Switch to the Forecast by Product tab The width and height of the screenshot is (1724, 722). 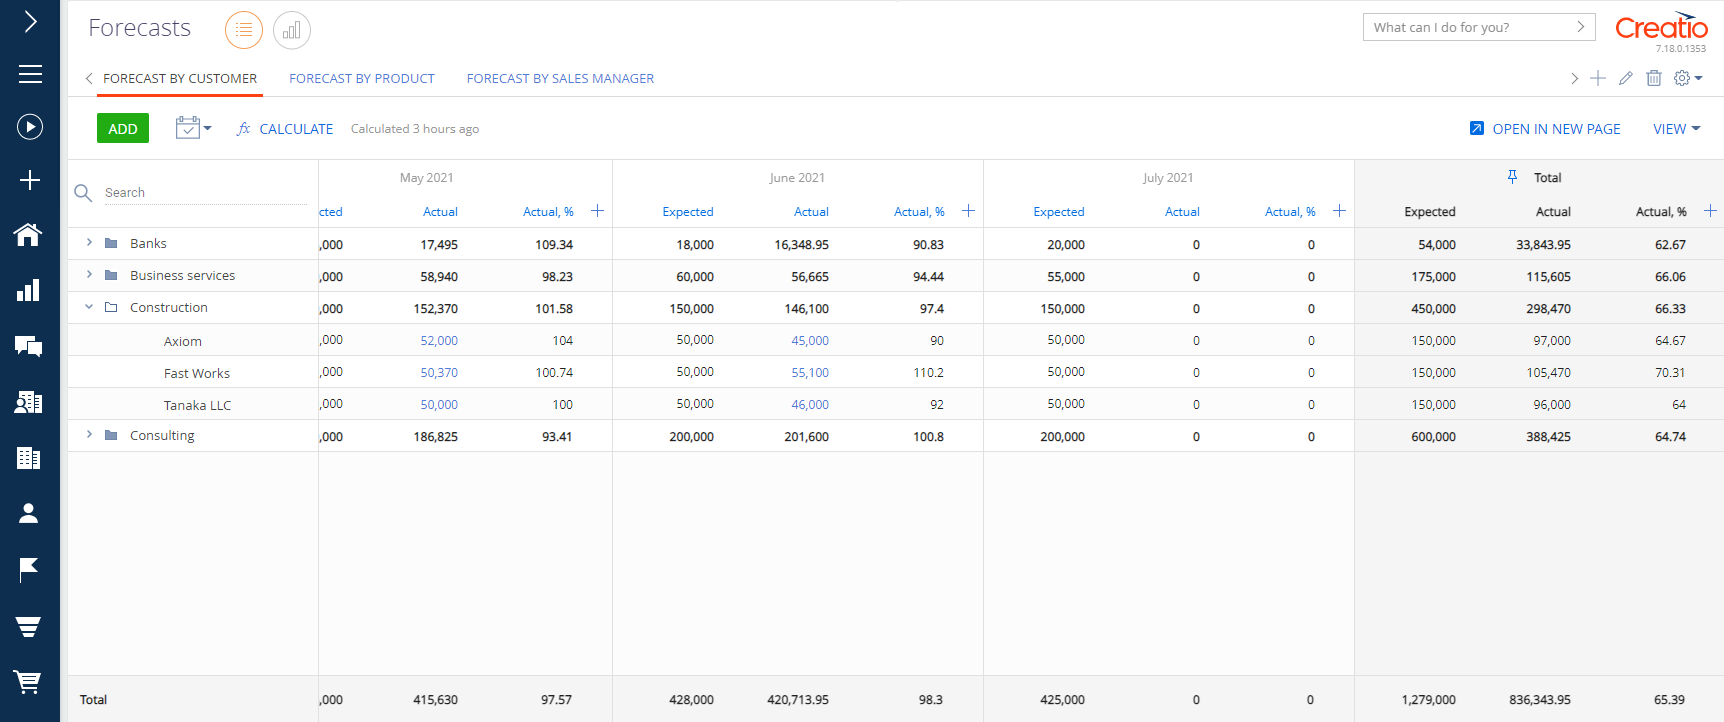point(362,78)
